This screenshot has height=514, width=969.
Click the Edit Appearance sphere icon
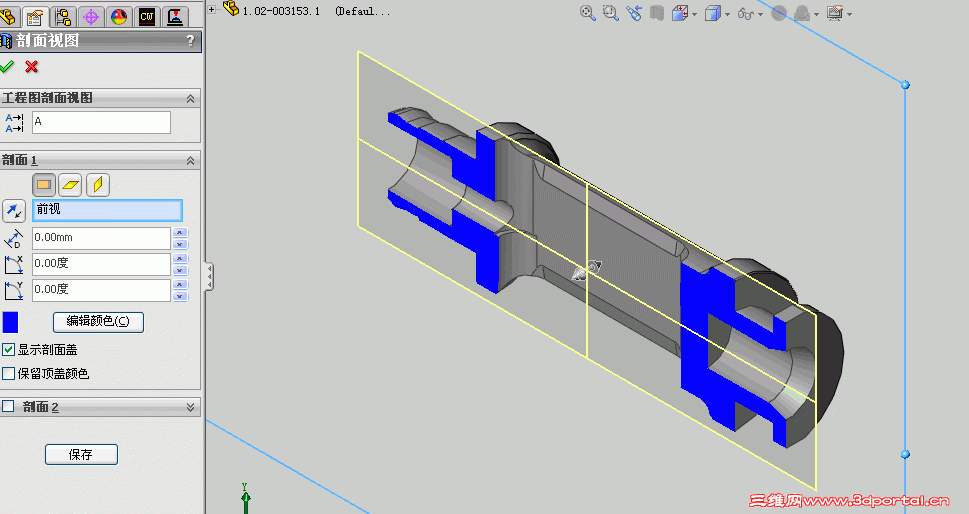click(779, 13)
